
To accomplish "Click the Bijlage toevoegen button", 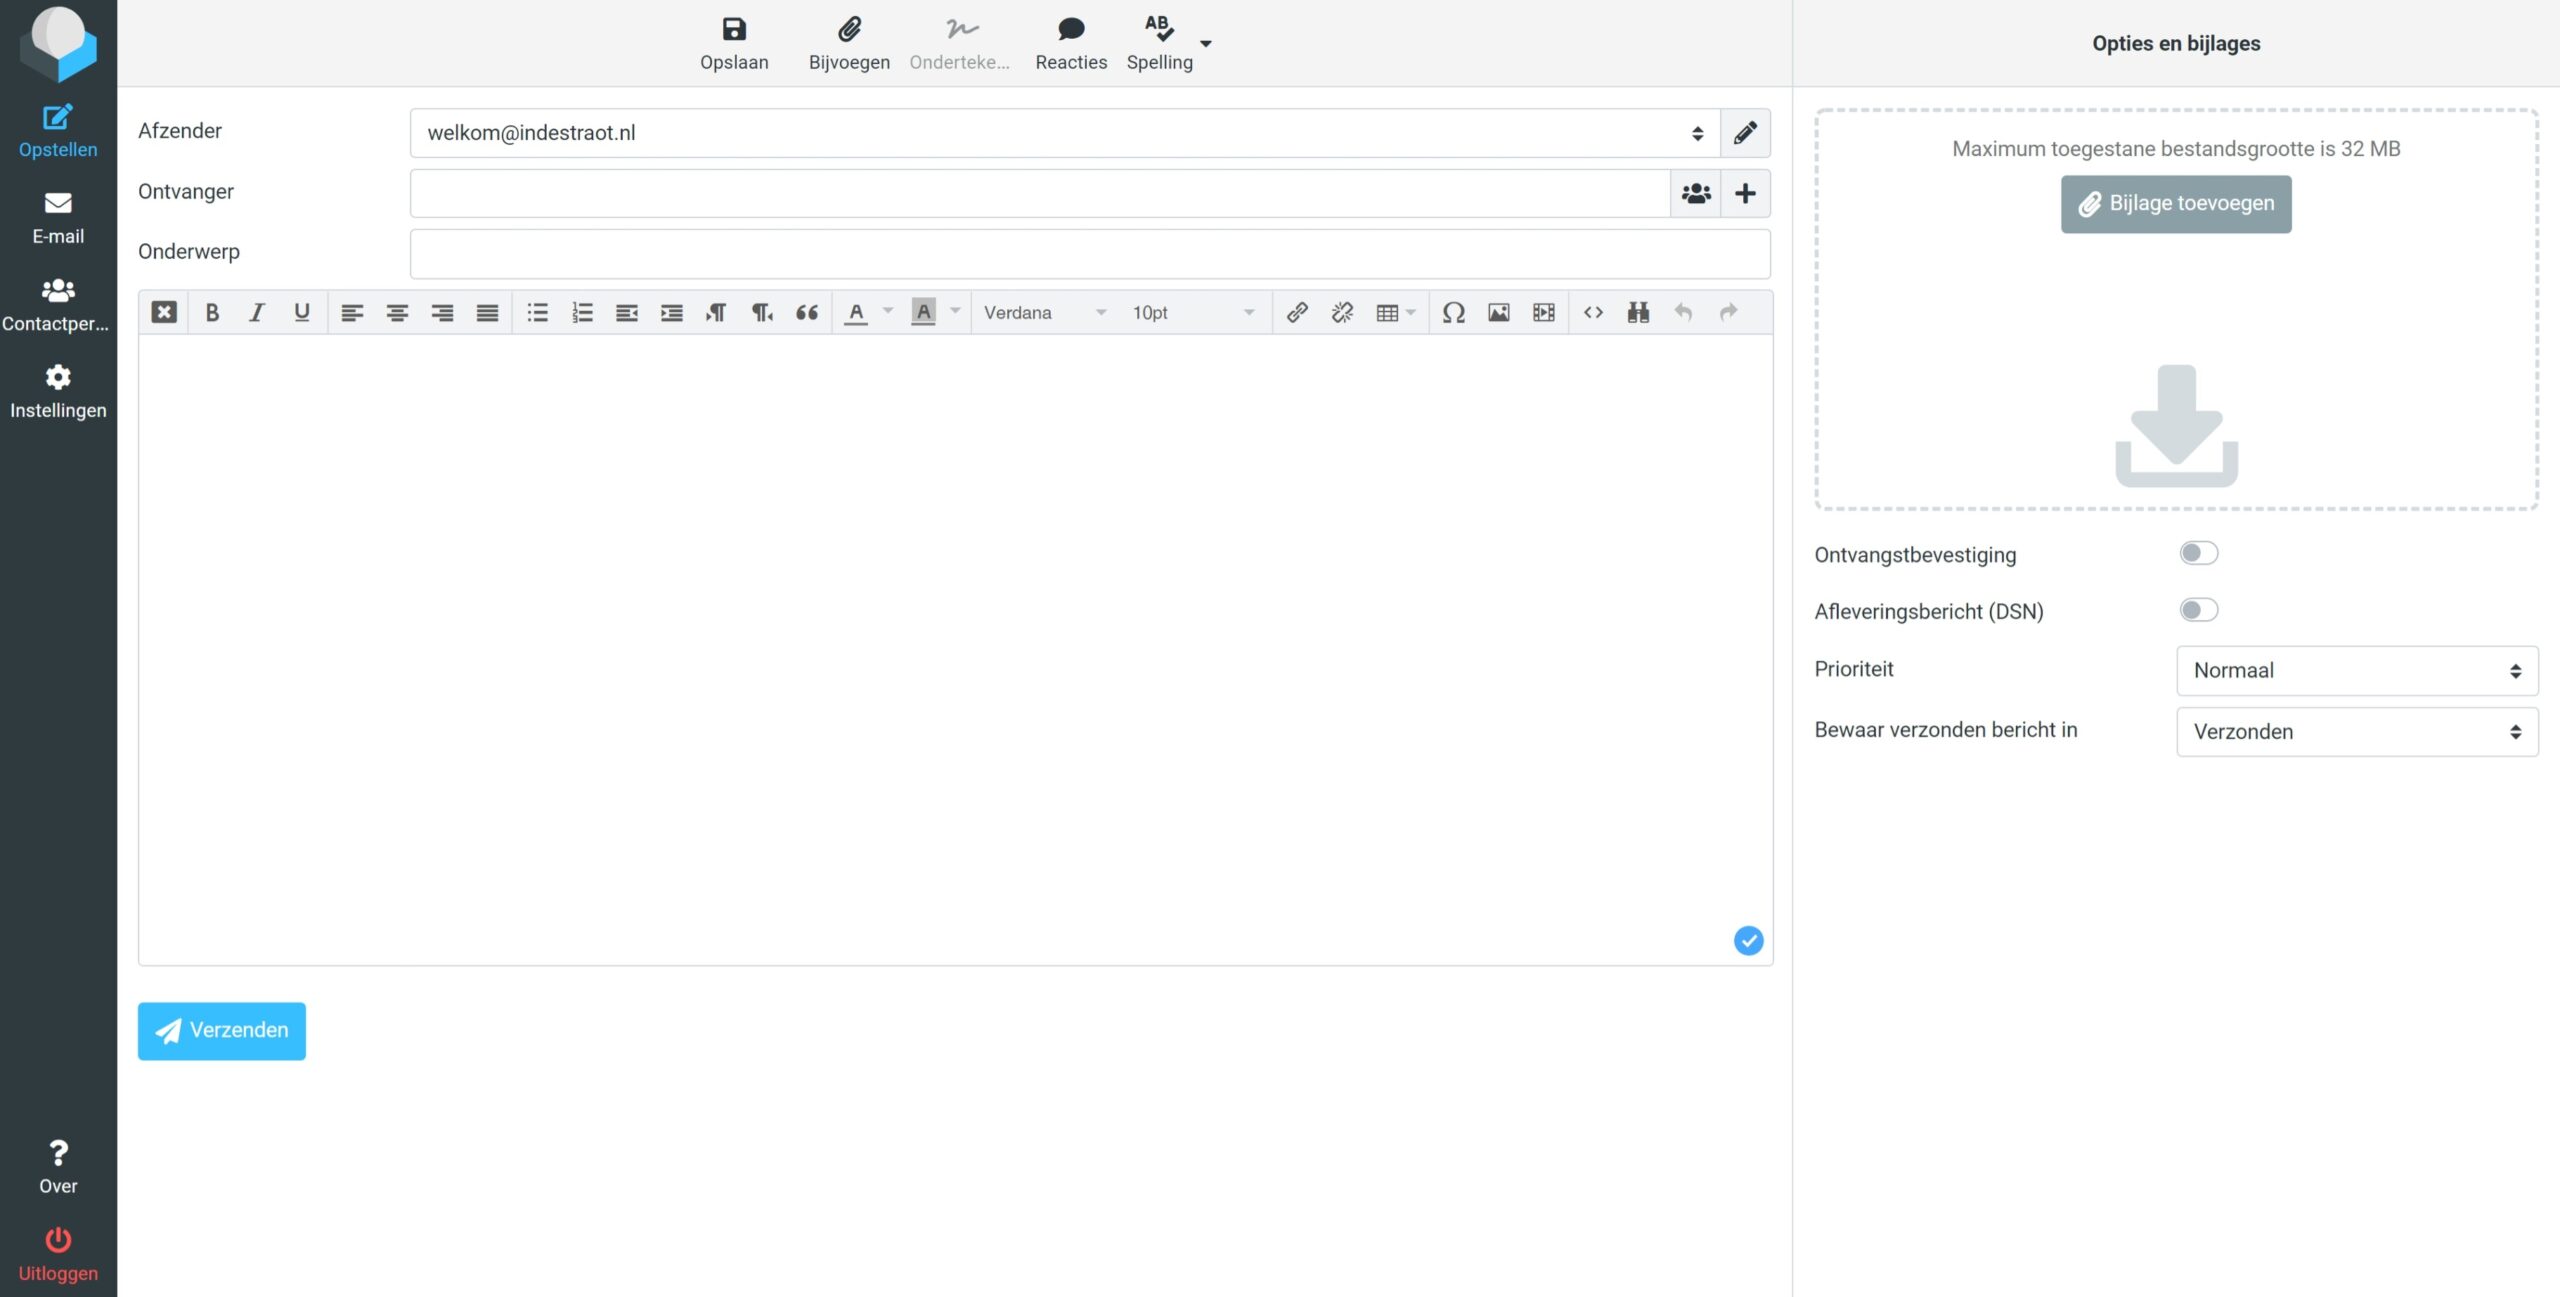I will click(2175, 204).
